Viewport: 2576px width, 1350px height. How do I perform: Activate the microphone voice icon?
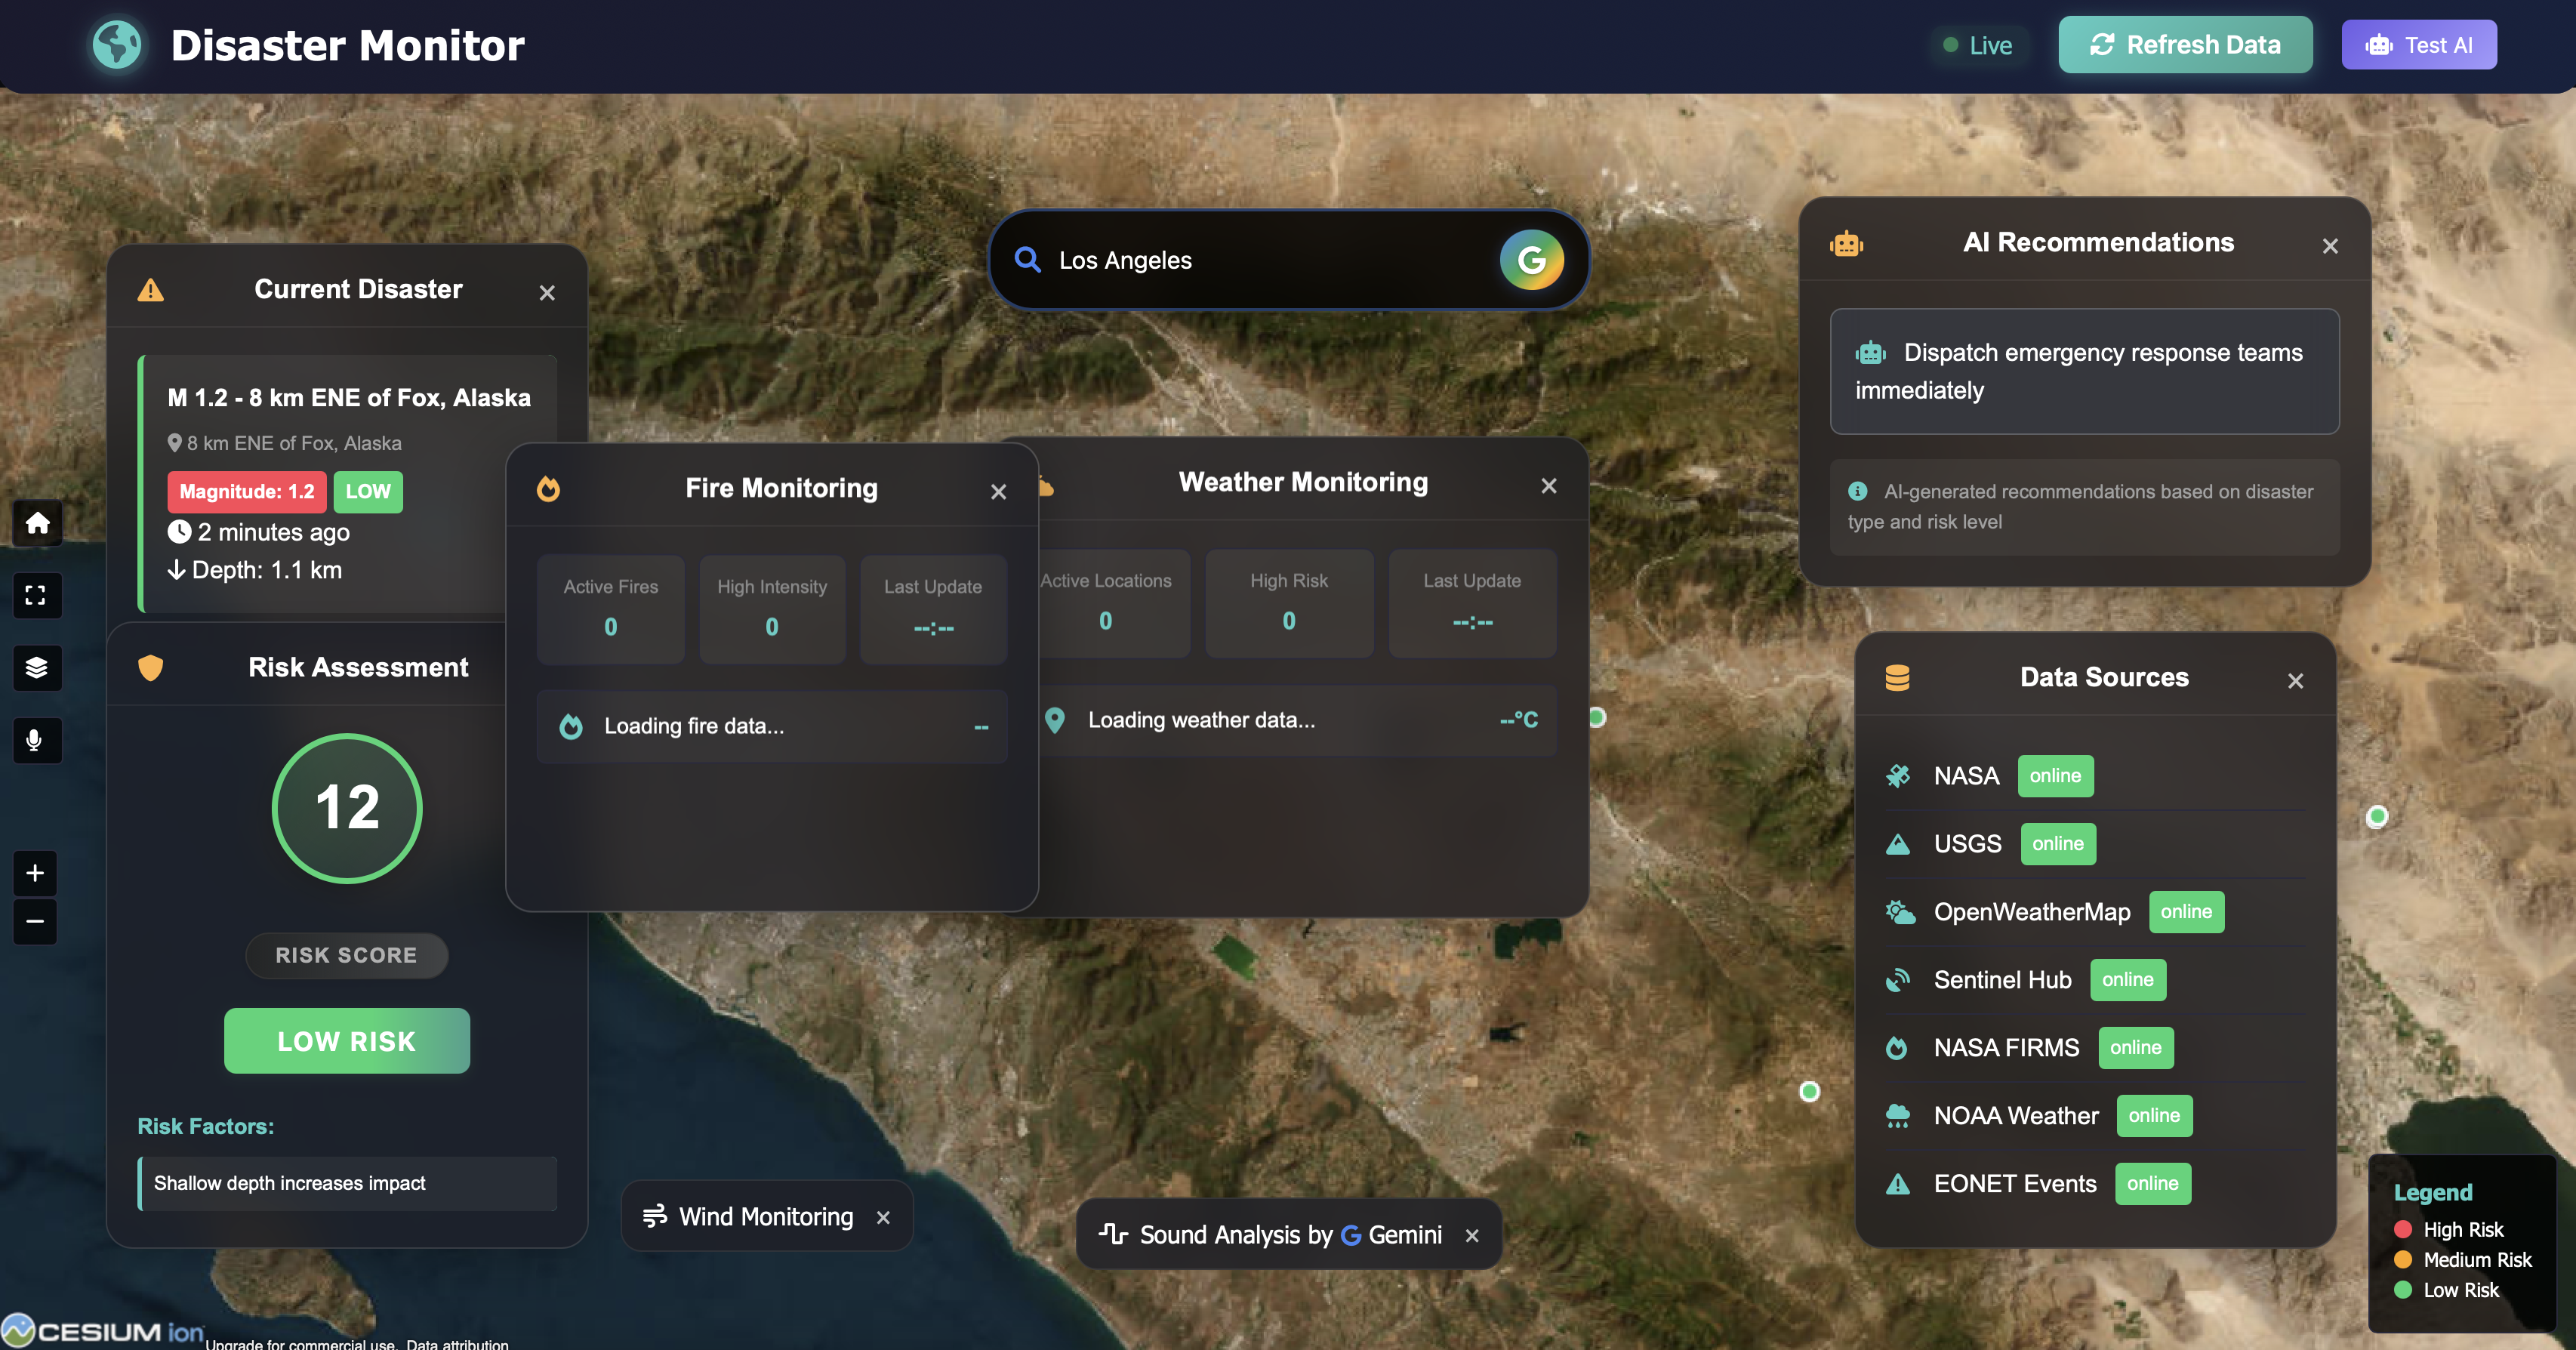pyautogui.click(x=35, y=740)
